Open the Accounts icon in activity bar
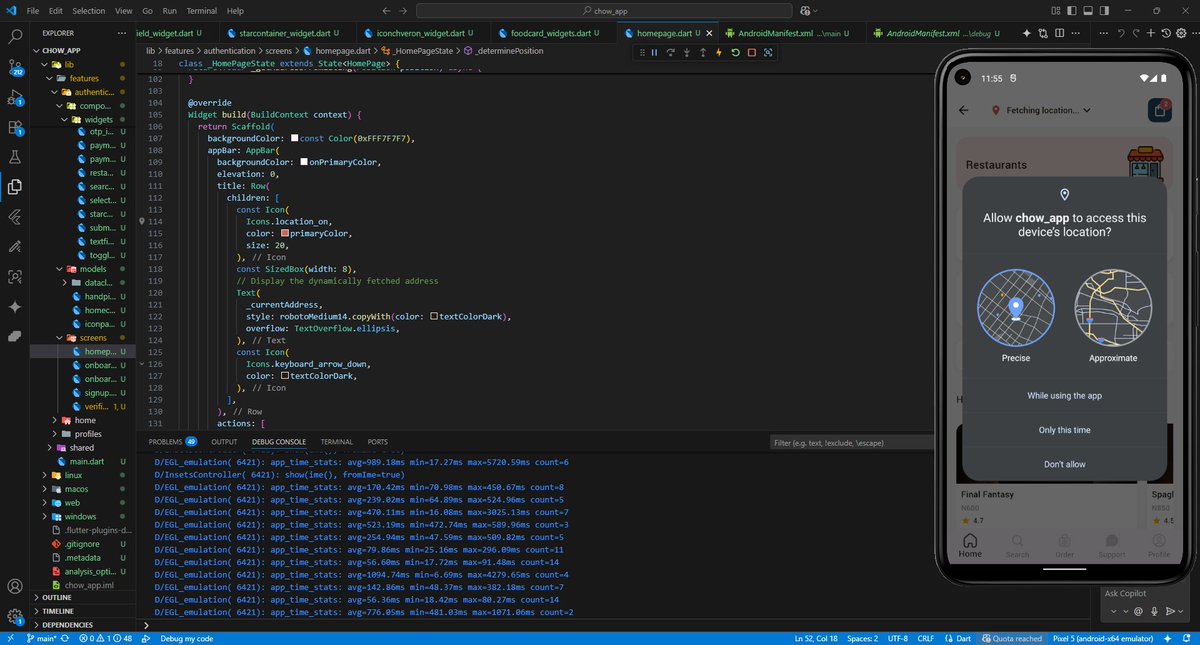 (15, 587)
